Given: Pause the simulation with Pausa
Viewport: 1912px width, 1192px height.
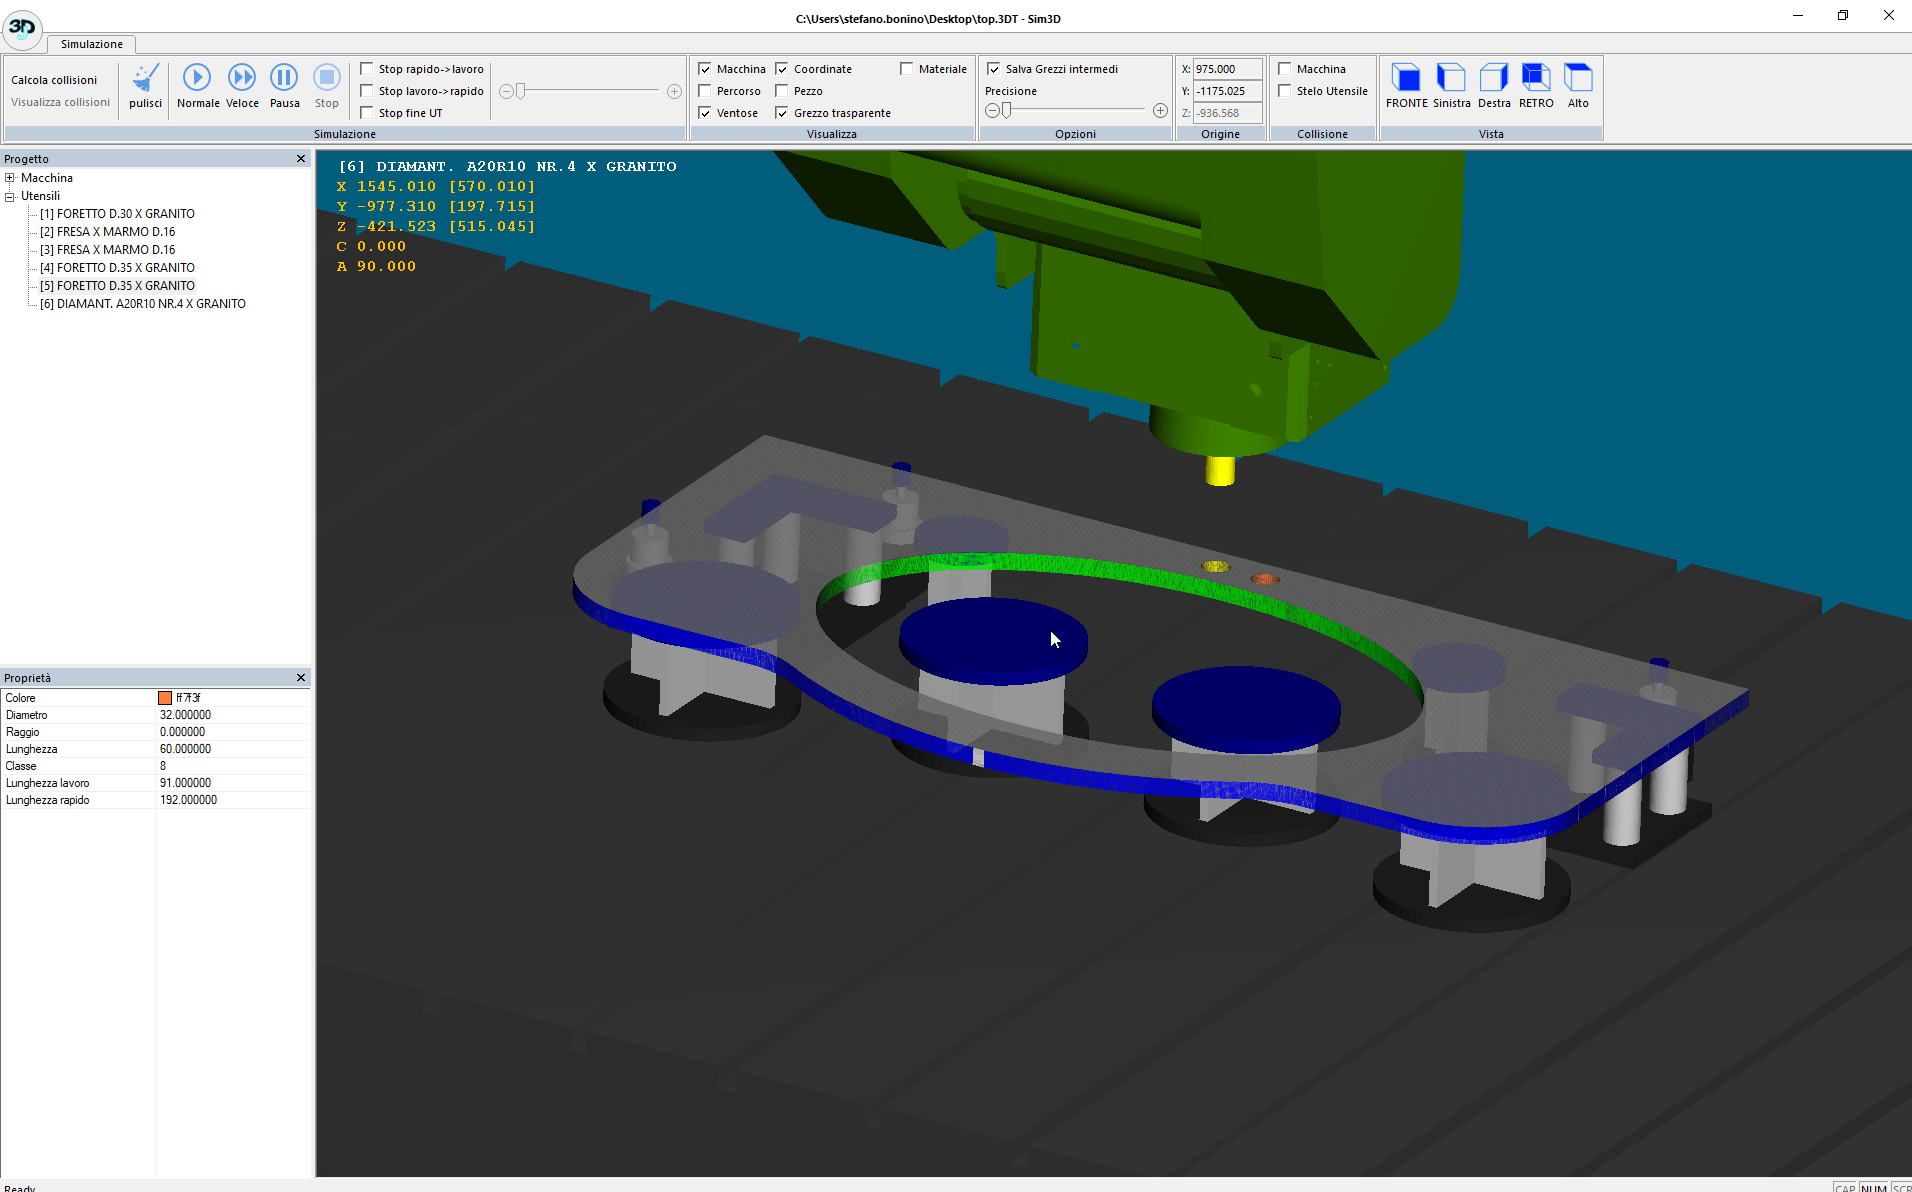Looking at the screenshot, I should (284, 78).
